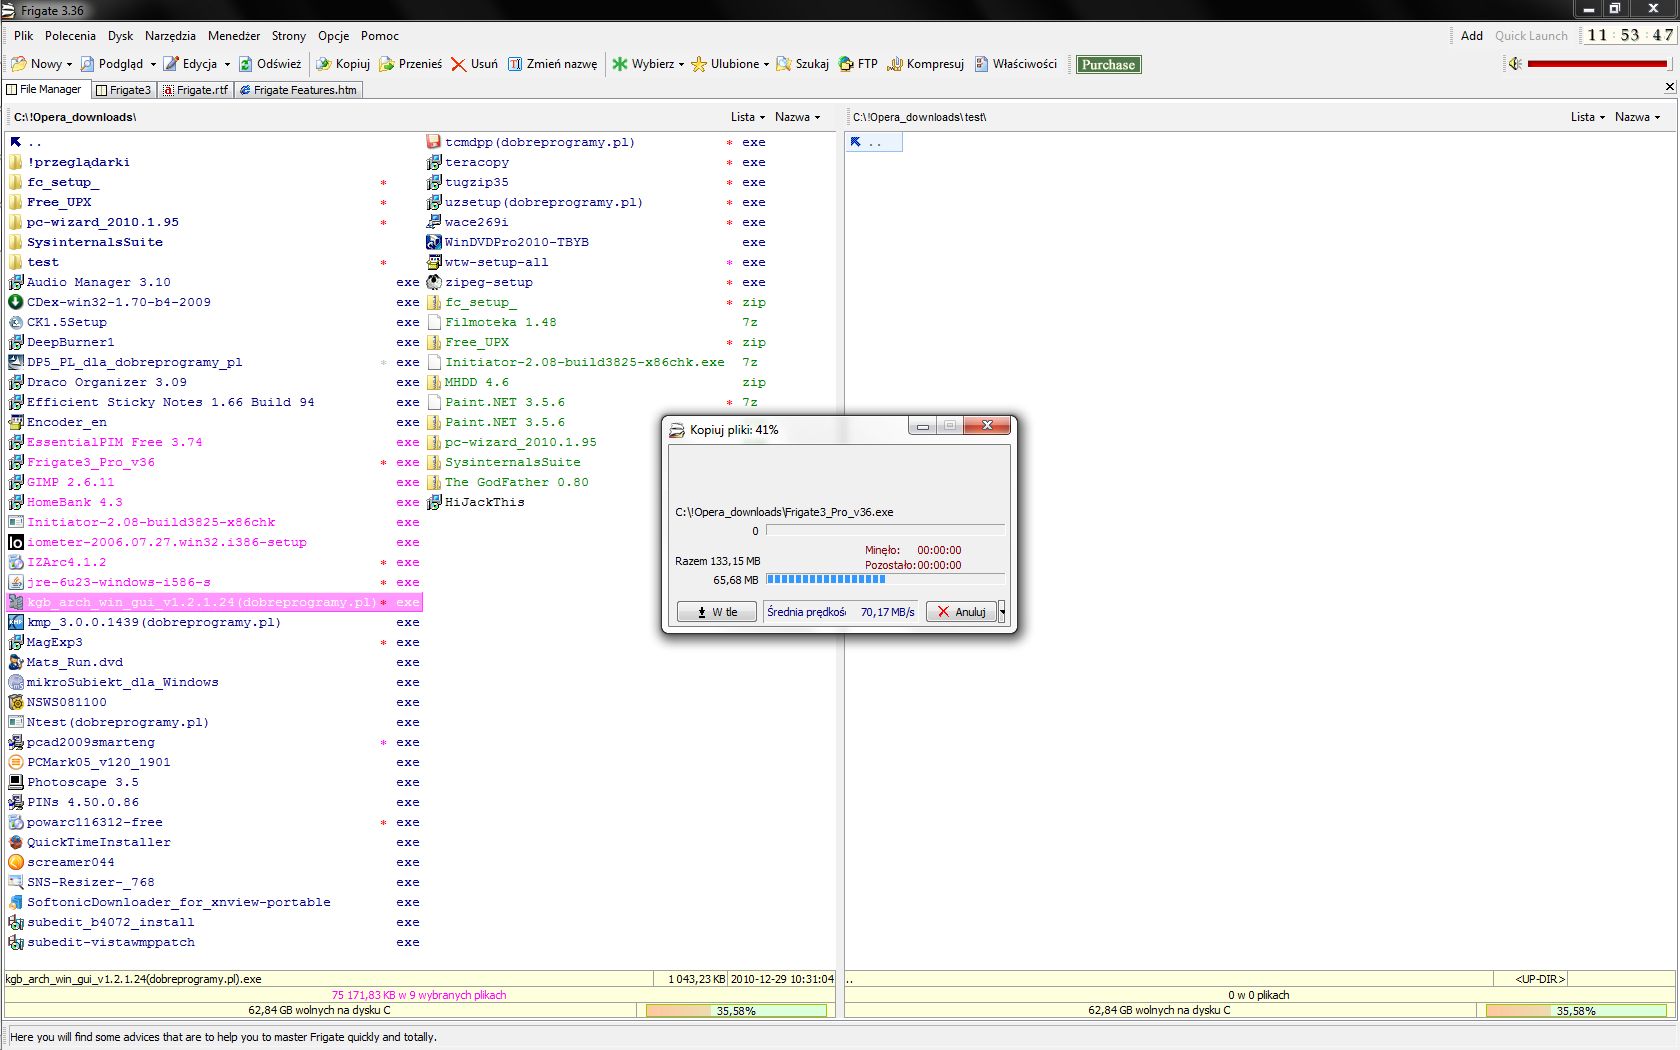1680x1050 pixels.
Task: Open the FTP connection tool
Action: pos(858,64)
